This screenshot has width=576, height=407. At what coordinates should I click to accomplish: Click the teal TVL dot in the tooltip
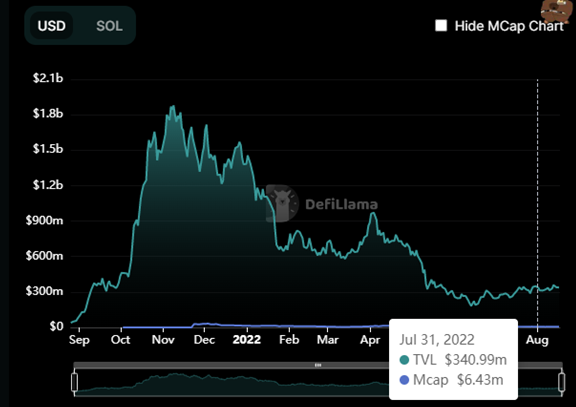[x=404, y=360]
